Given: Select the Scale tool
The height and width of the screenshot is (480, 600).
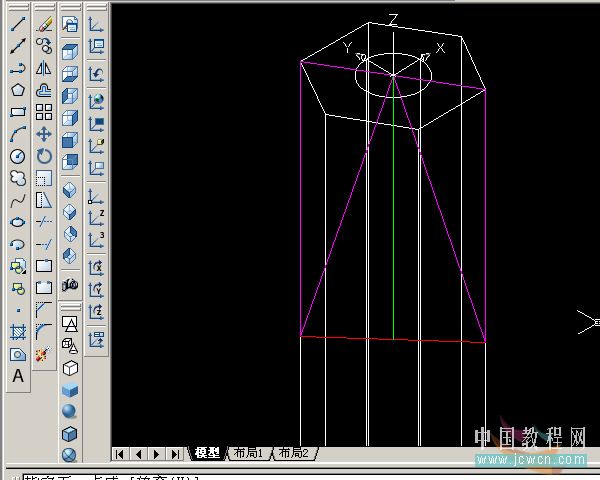Looking at the screenshot, I should pyautogui.click(x=44, y=178).
